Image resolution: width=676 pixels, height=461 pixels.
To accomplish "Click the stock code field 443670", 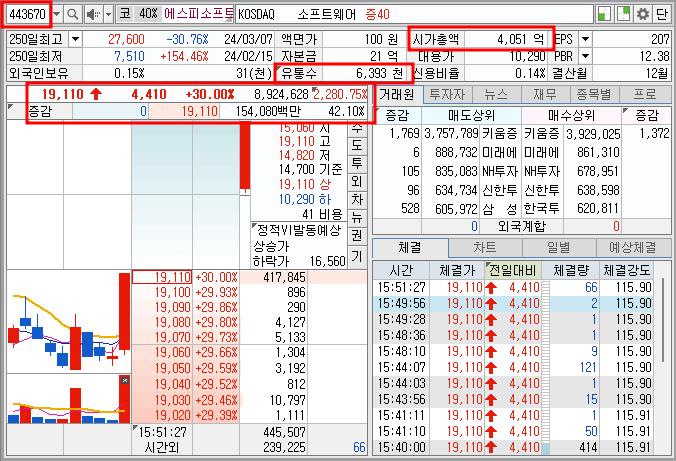I will (28, 14).
